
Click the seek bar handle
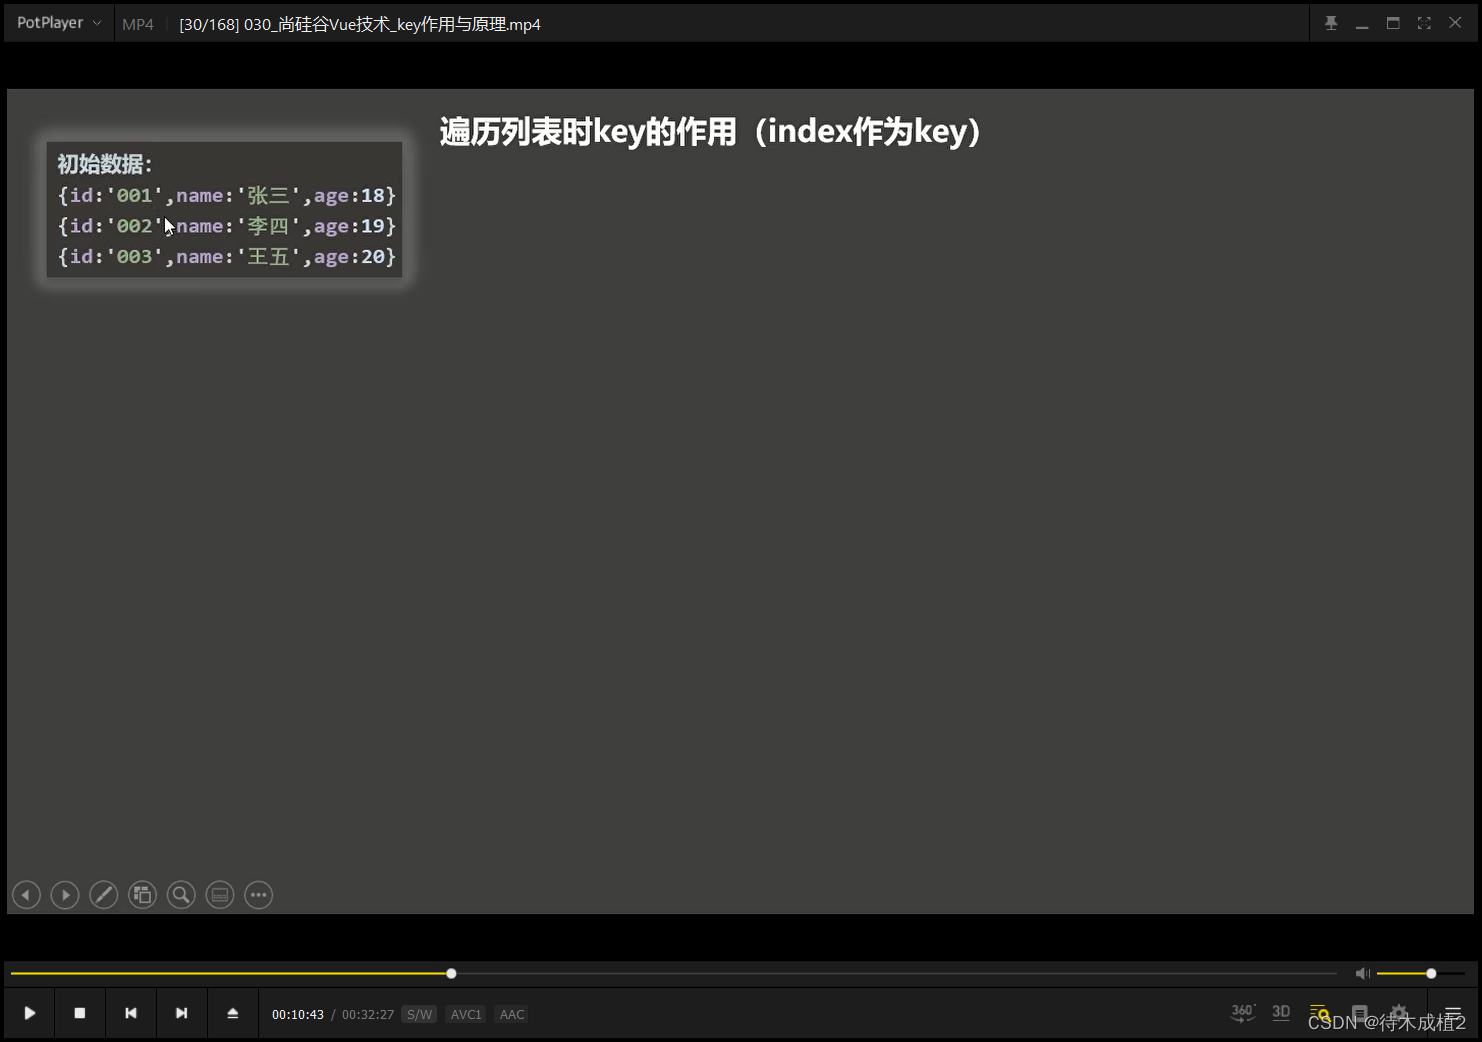(451, 973)
